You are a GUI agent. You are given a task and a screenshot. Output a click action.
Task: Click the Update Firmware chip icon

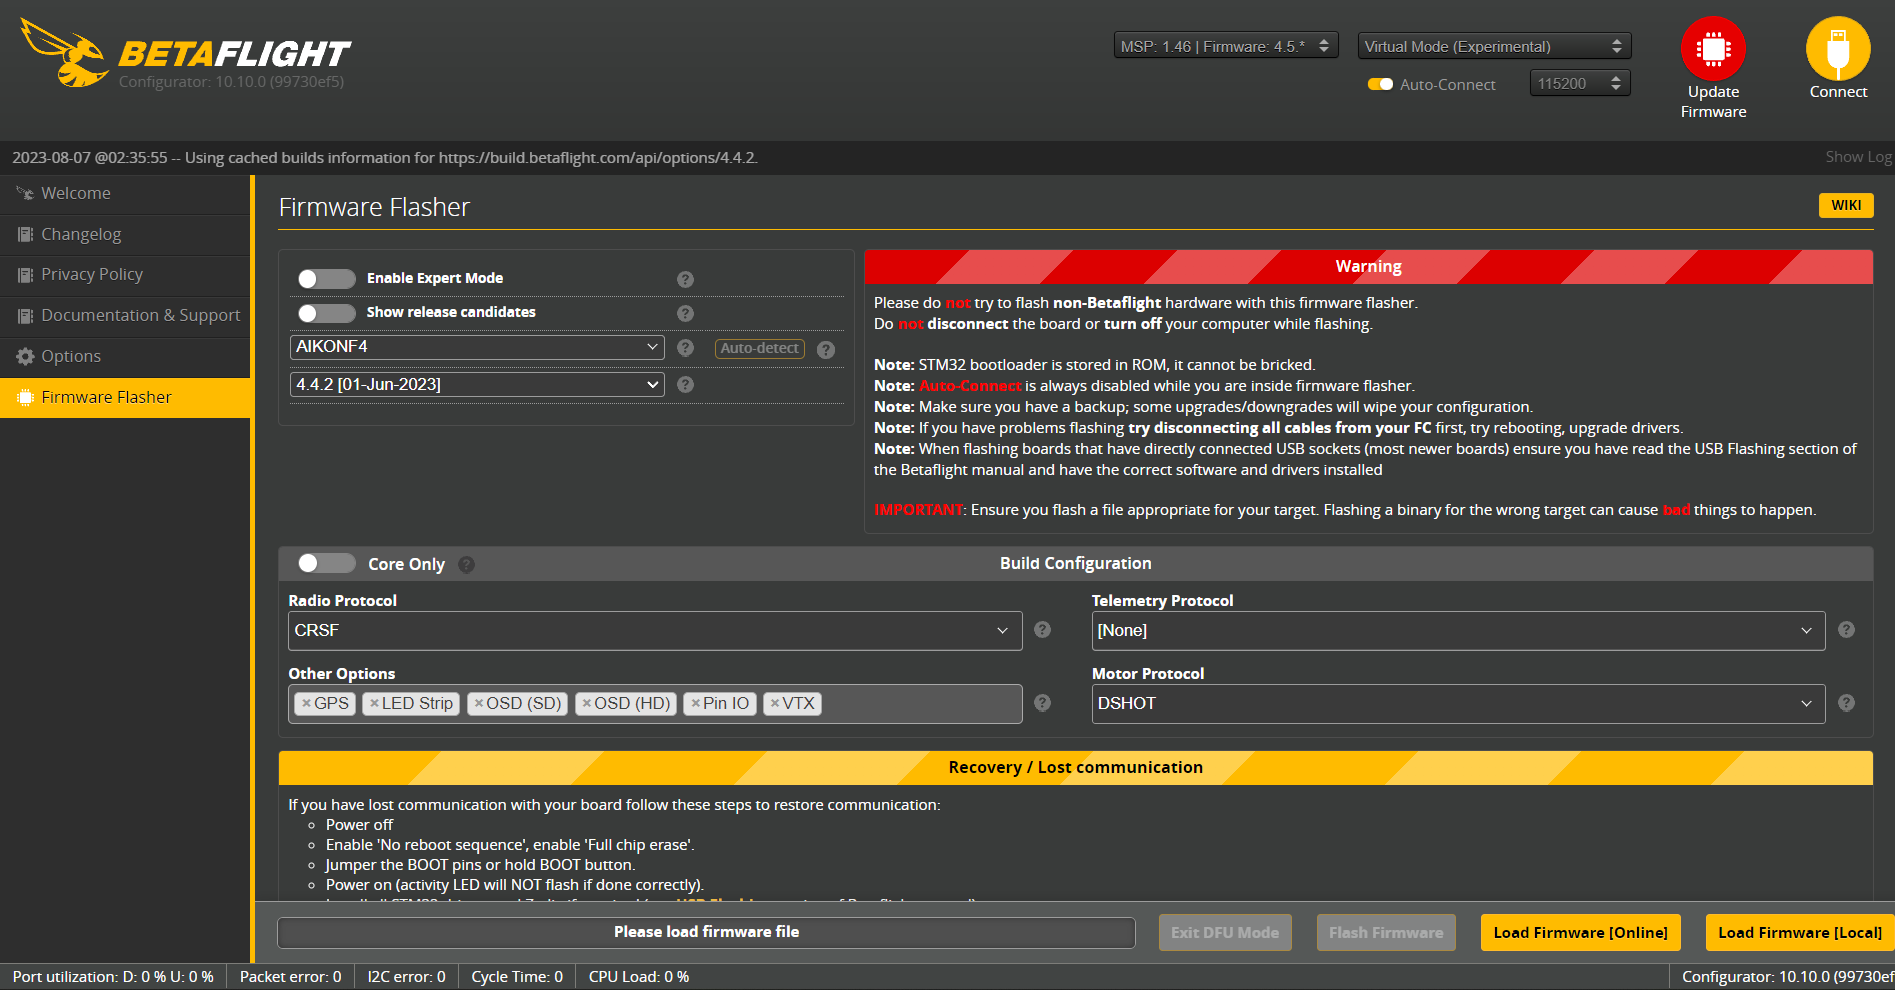pos(1713,49)
